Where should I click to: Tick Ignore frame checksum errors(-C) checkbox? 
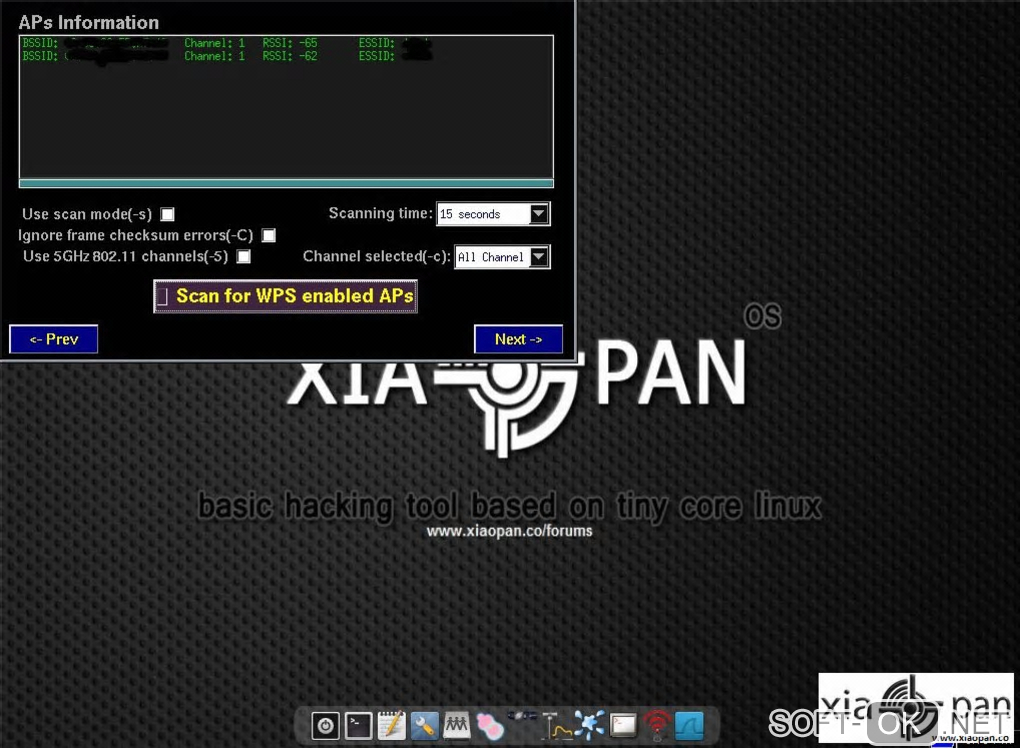pos(269,235)
